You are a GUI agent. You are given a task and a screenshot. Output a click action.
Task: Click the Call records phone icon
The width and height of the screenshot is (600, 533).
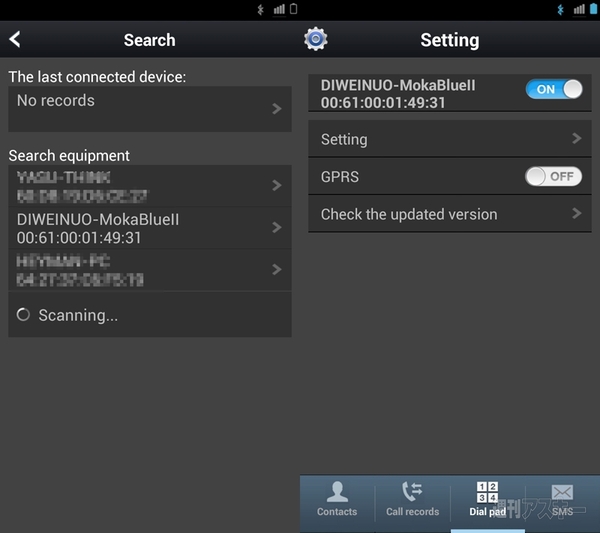tap(412, 492)
